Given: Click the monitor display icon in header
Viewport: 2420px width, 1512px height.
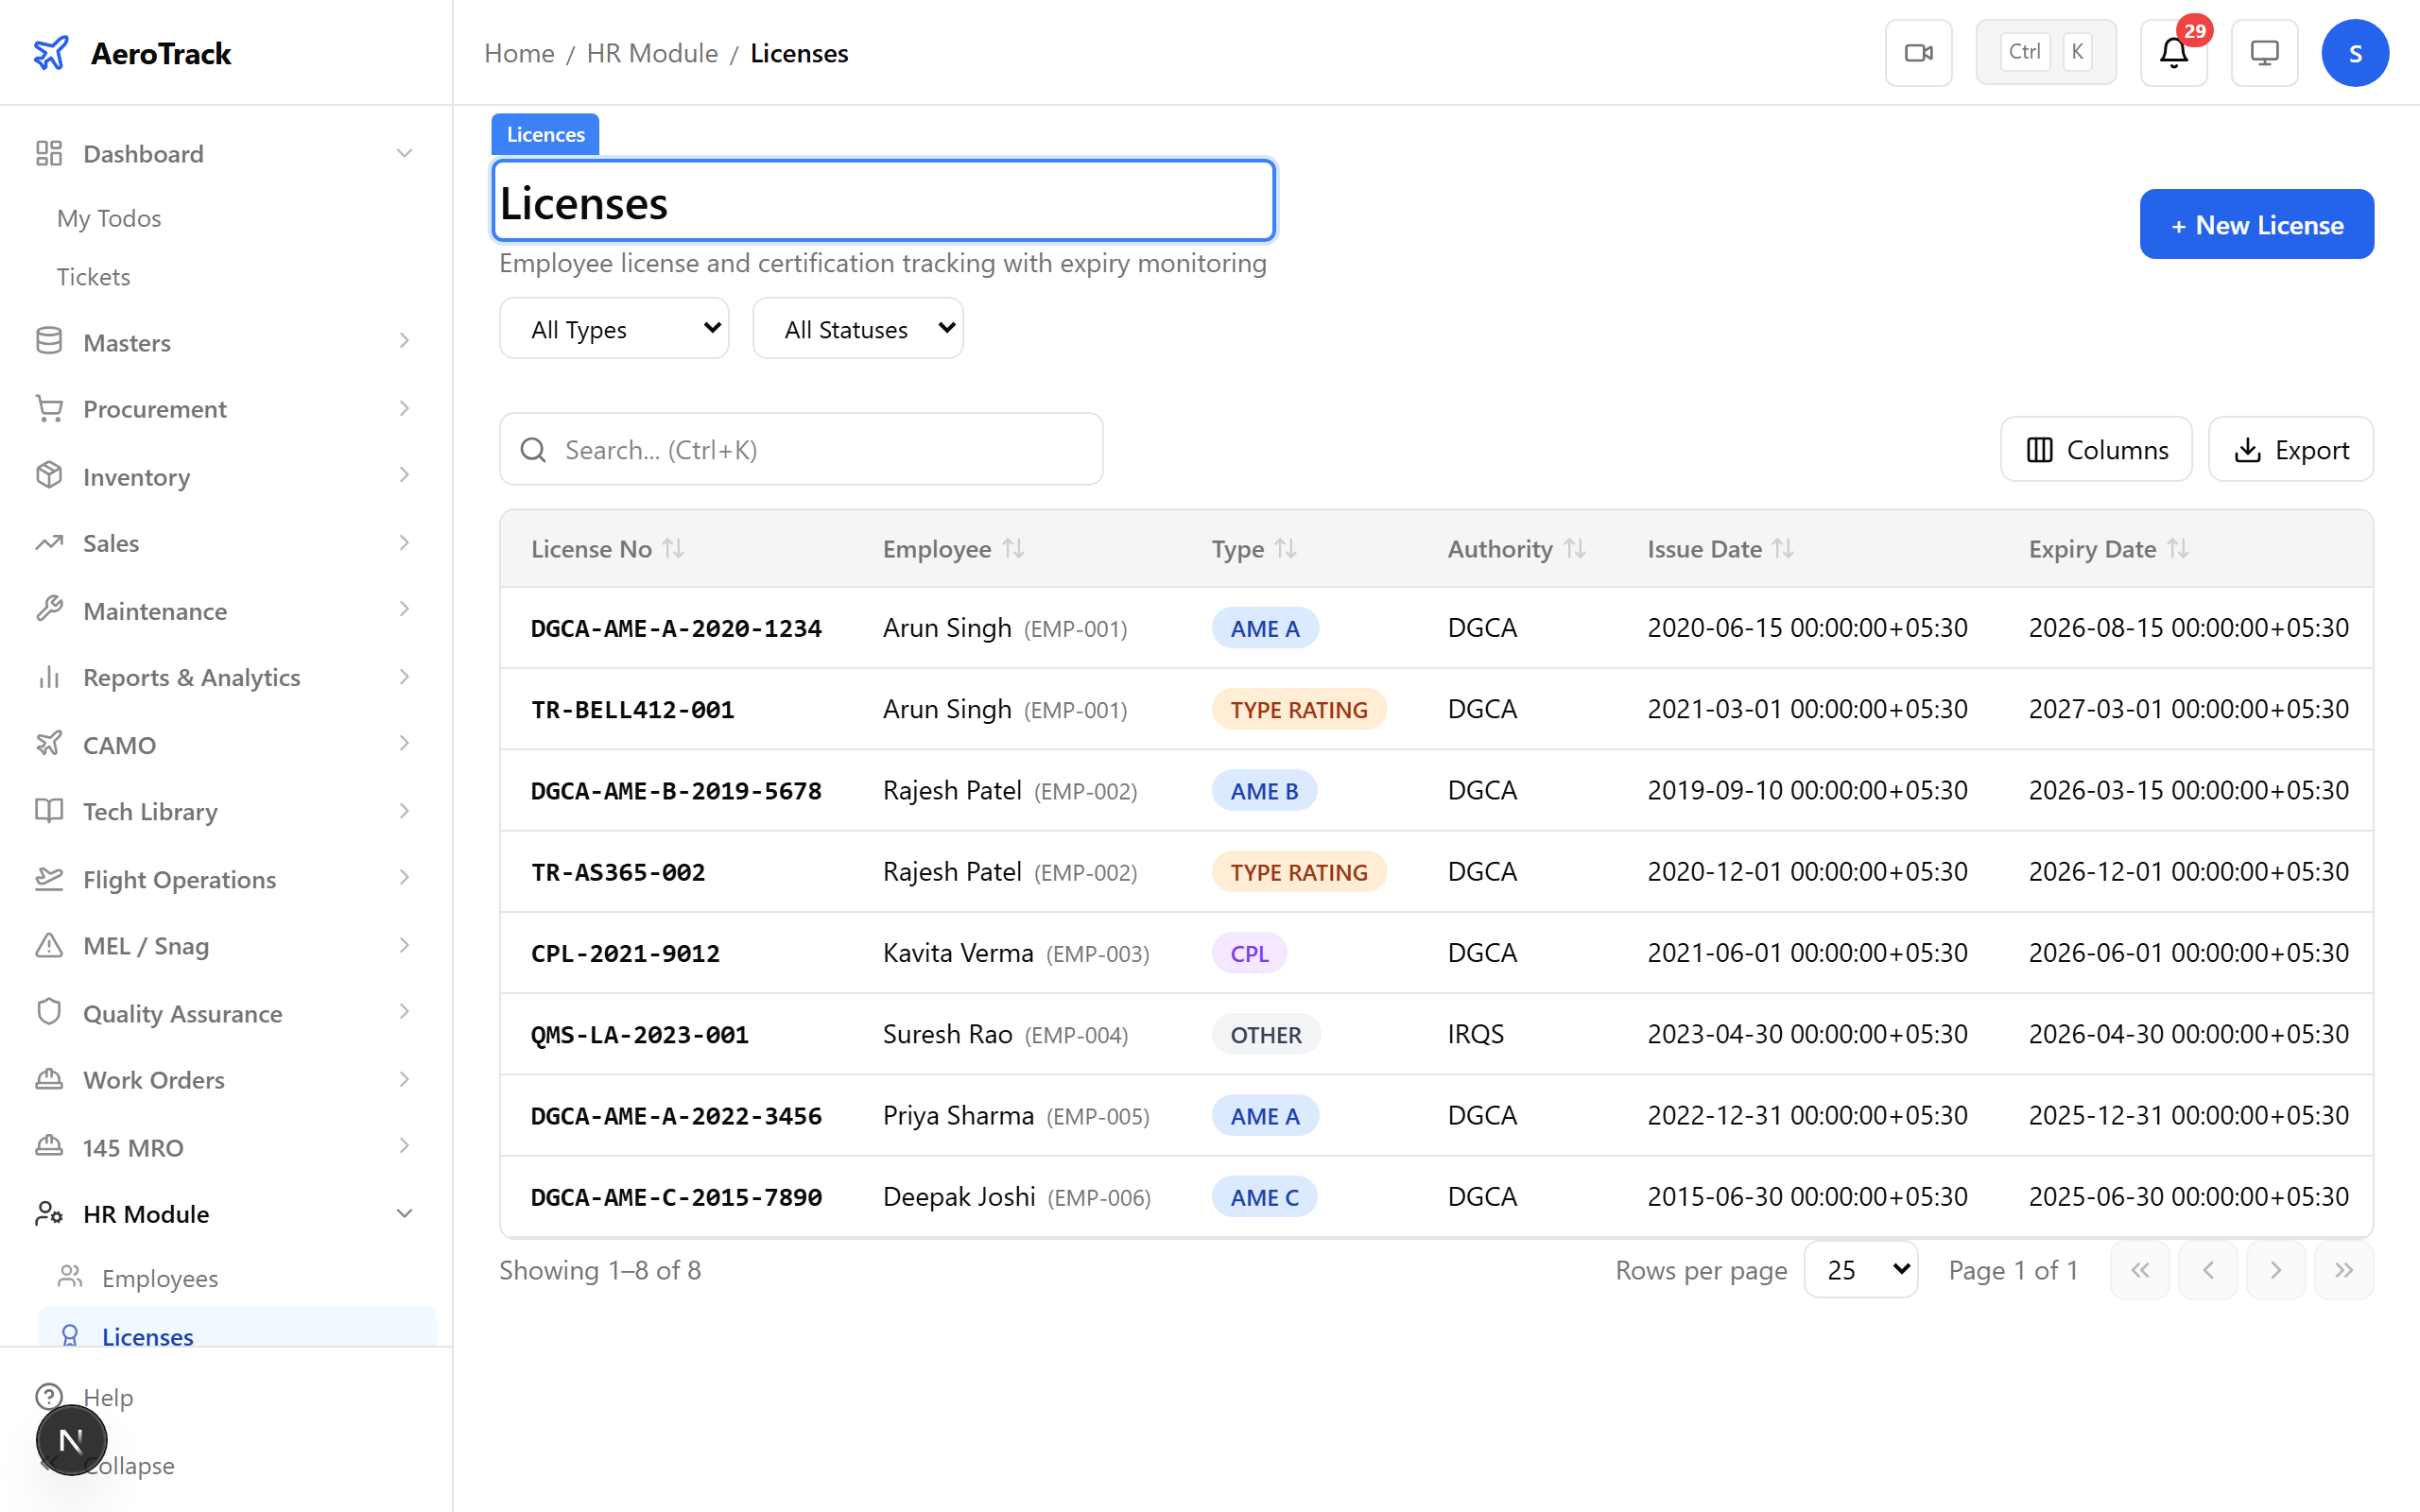Looking at the screenshot, I should [2263, 53].
